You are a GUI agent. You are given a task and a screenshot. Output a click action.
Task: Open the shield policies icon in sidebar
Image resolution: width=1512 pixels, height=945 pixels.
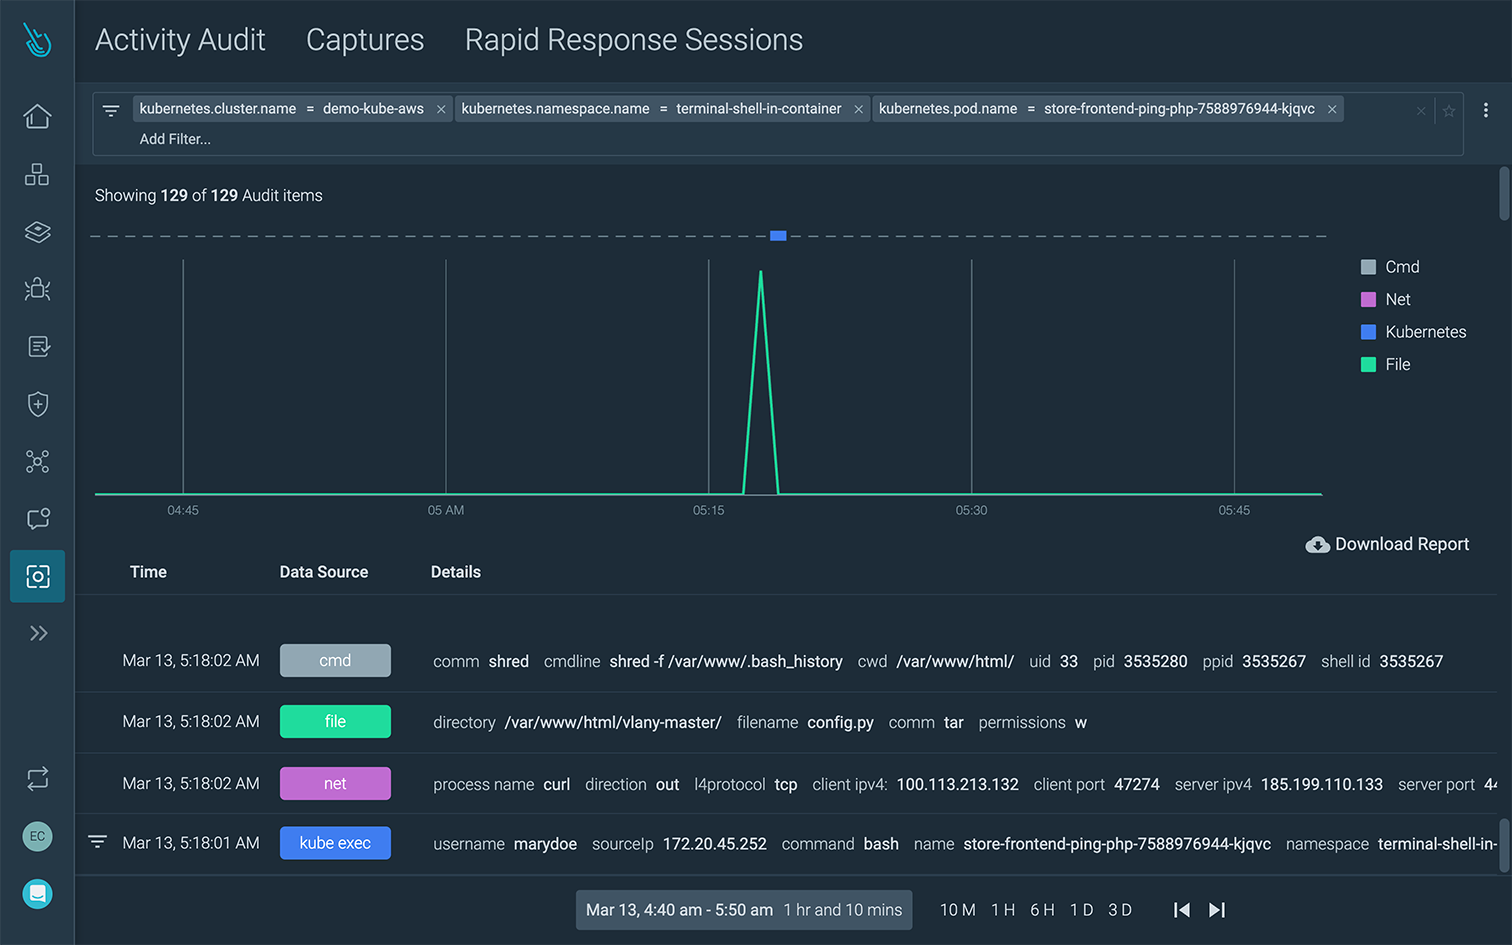pyautogui.click(x=38, y=404)
